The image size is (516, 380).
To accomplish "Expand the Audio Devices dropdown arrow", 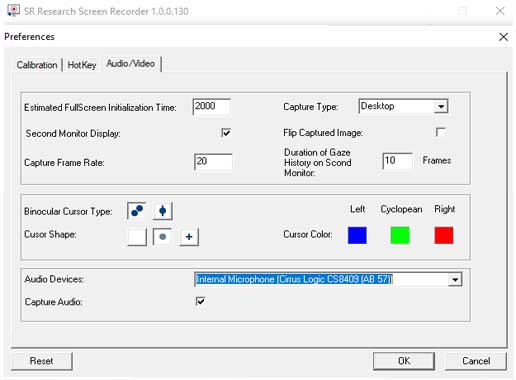I will click(x=455, y=279).
